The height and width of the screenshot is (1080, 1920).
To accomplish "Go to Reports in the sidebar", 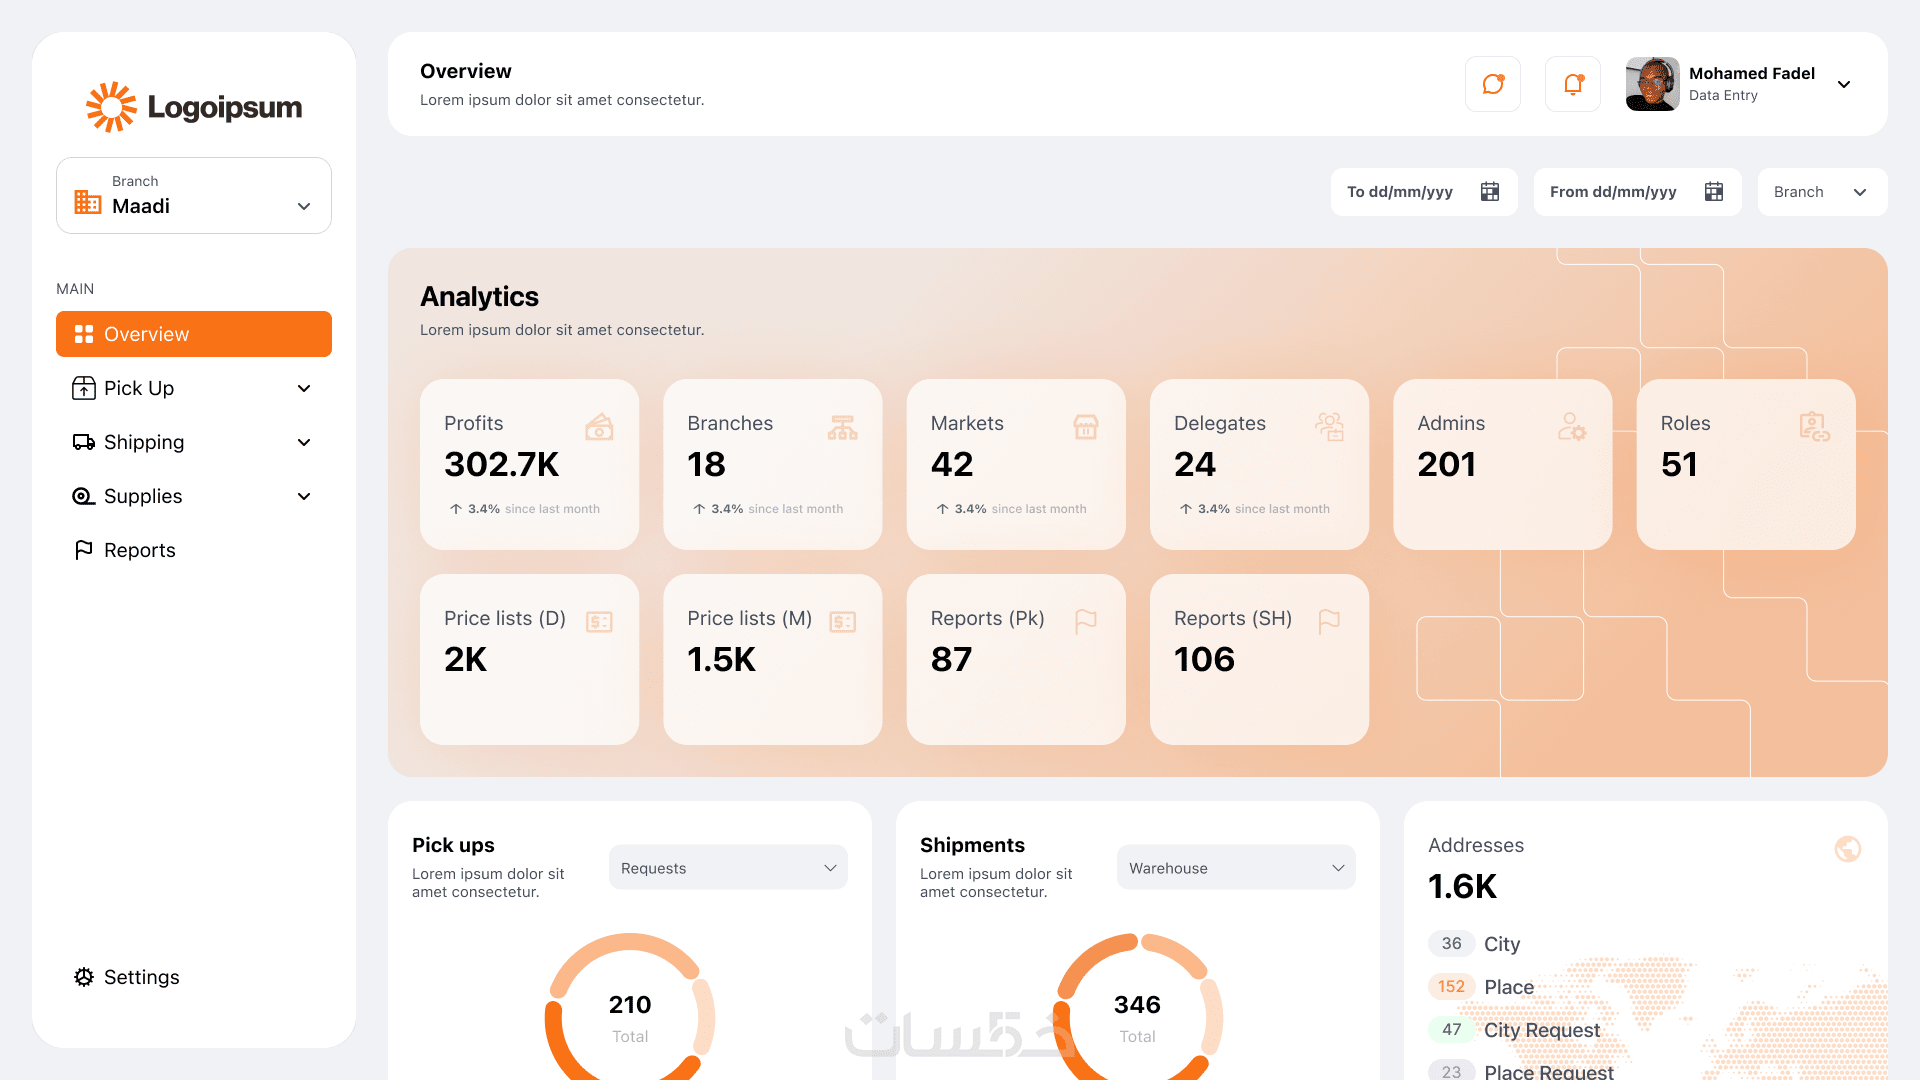I will (139, 550).
